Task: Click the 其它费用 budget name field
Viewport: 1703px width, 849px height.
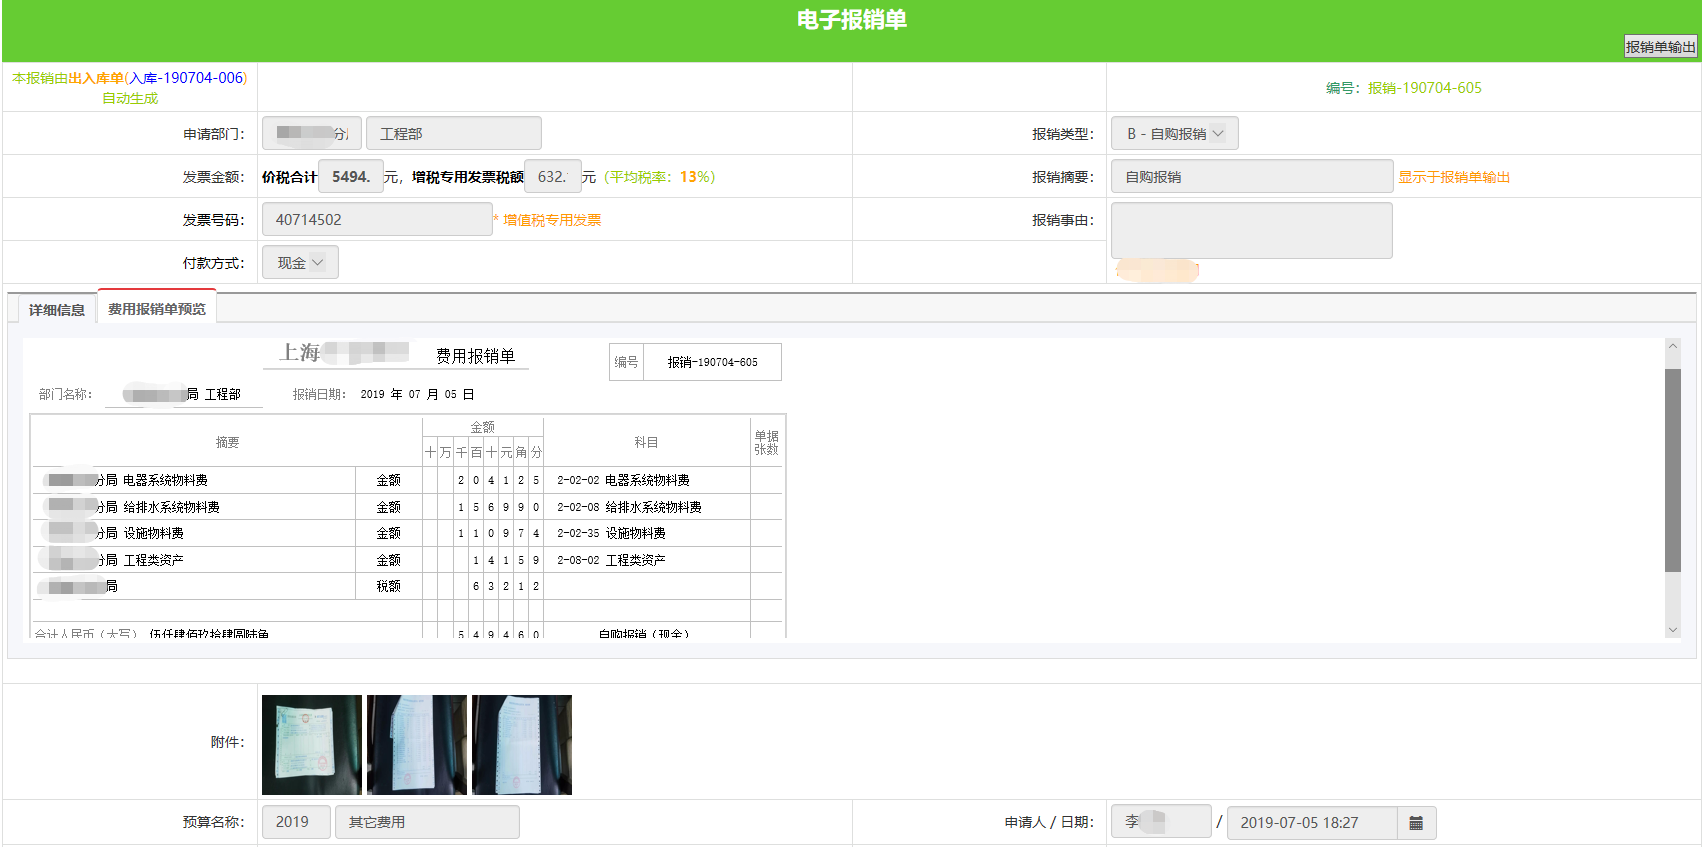Action: point(427,822)
